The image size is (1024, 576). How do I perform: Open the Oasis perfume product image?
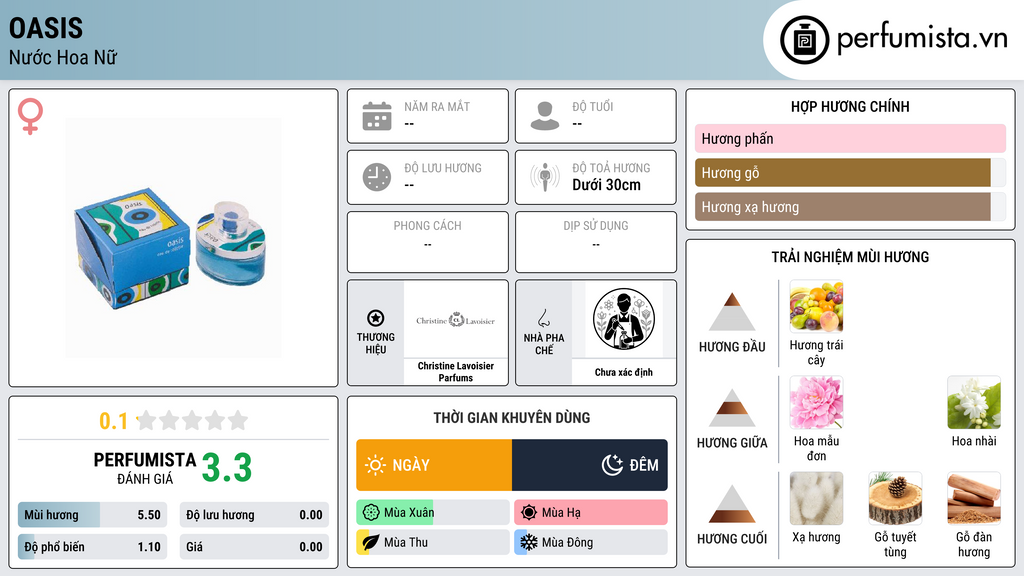(173, 238)
